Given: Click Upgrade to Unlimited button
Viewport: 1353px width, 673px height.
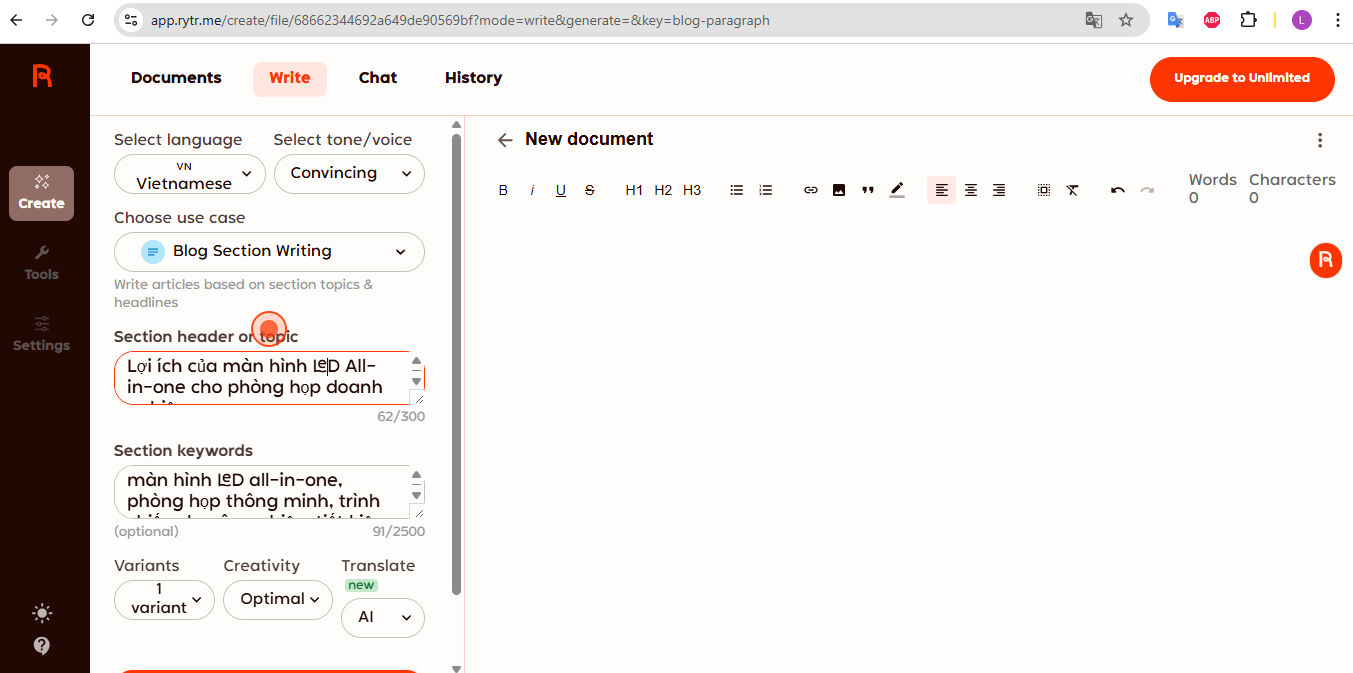Looking at the screenshot, I should 1242,79.
